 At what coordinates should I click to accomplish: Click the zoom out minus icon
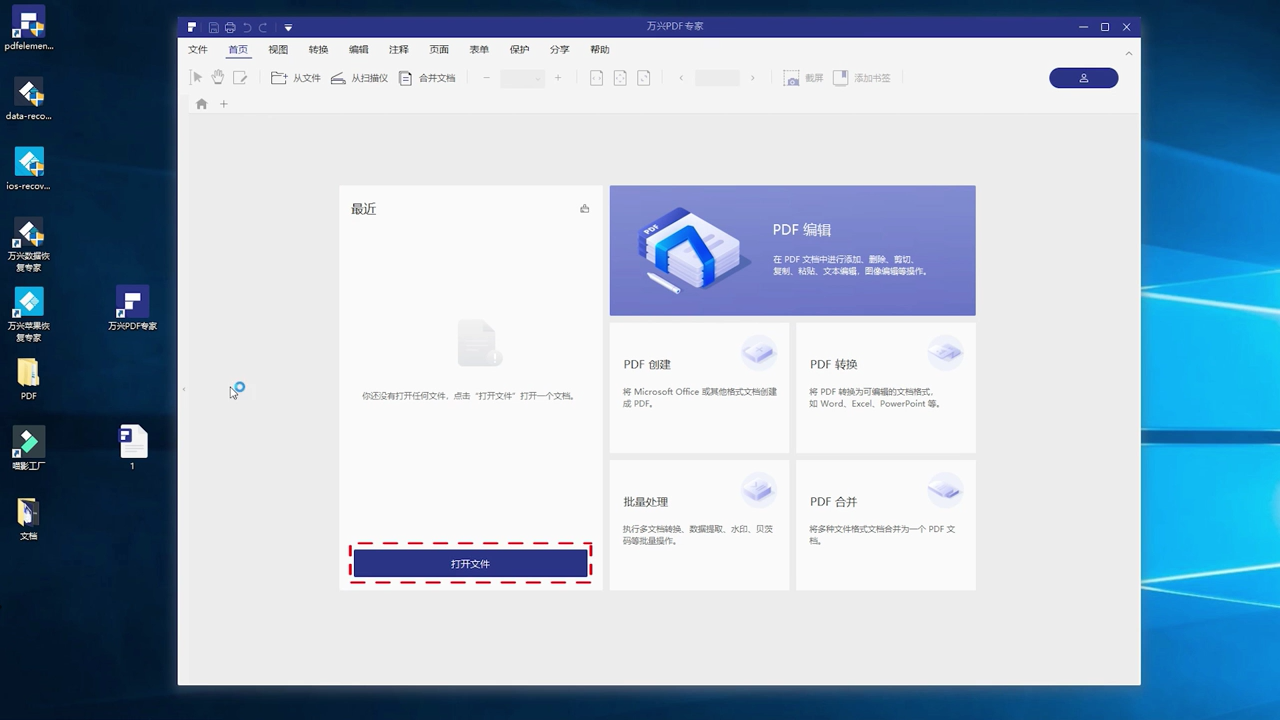point(486,78)
